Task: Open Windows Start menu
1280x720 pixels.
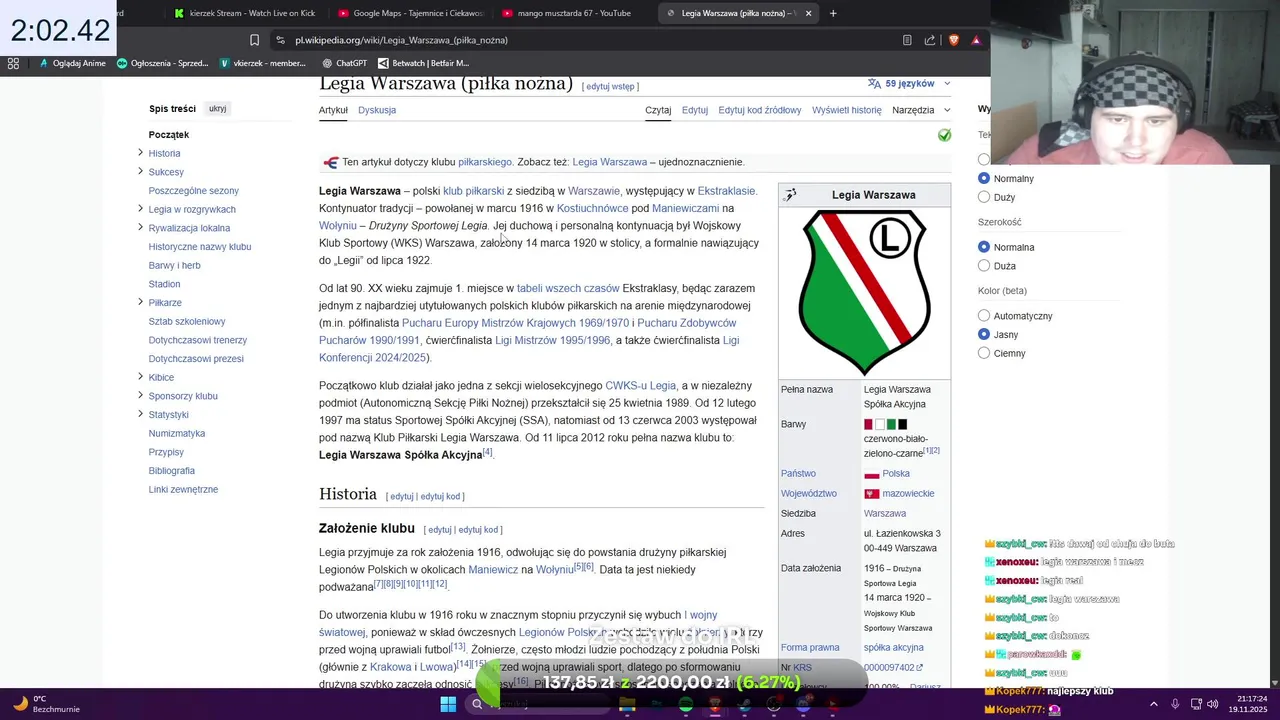Action: click(x=448, y=704)
